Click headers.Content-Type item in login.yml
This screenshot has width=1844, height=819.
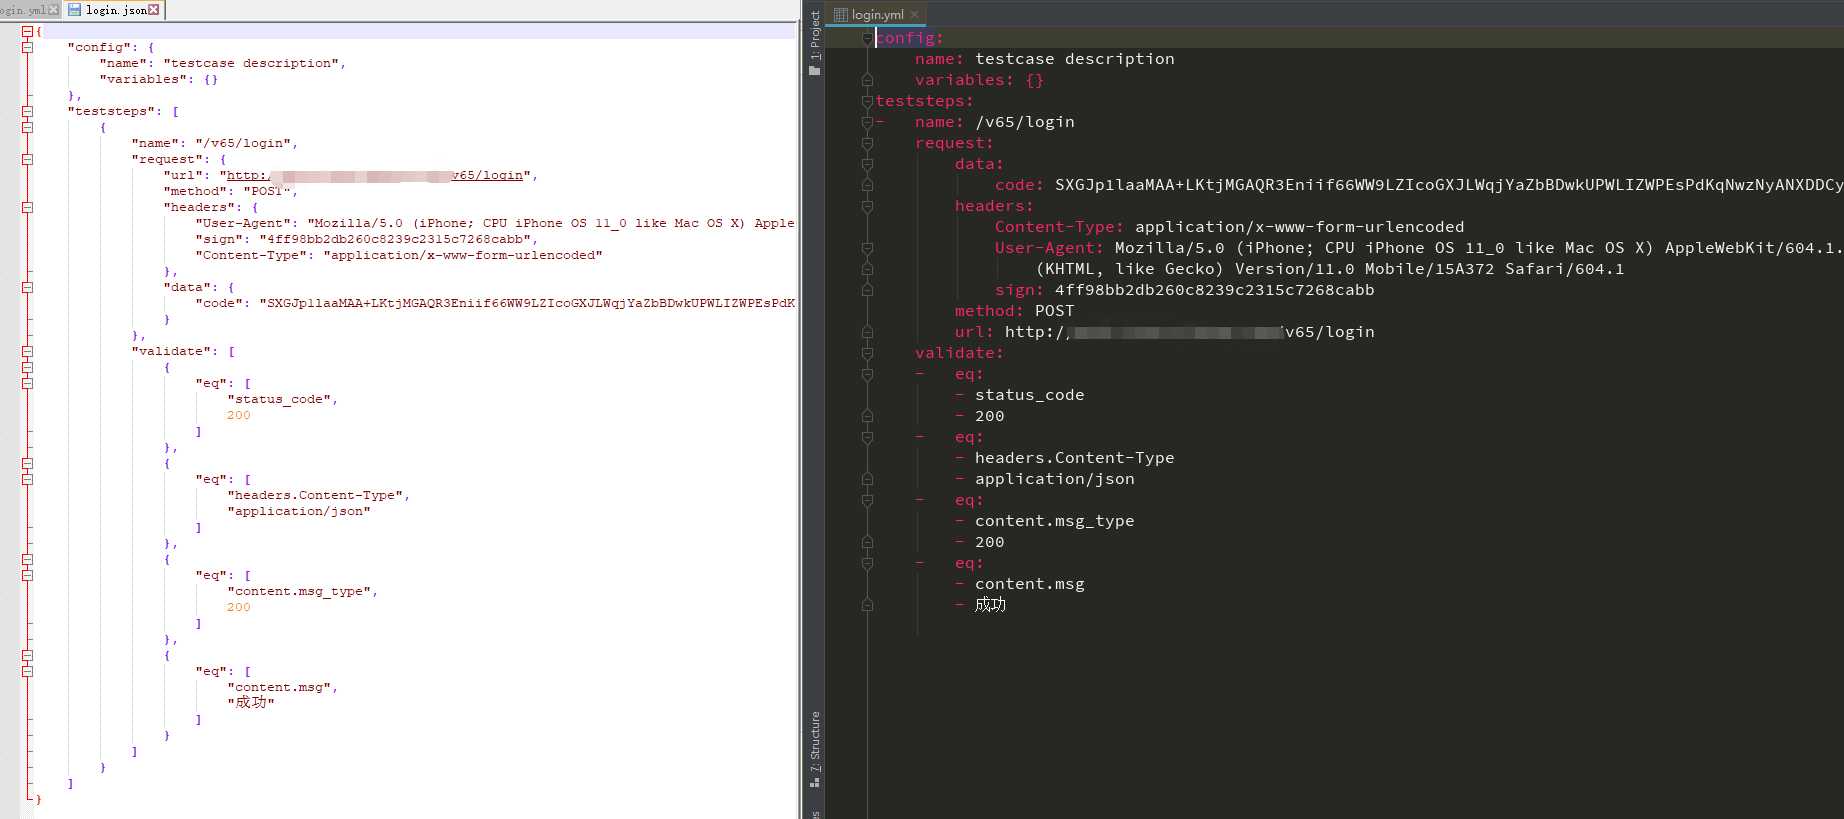1074,458
